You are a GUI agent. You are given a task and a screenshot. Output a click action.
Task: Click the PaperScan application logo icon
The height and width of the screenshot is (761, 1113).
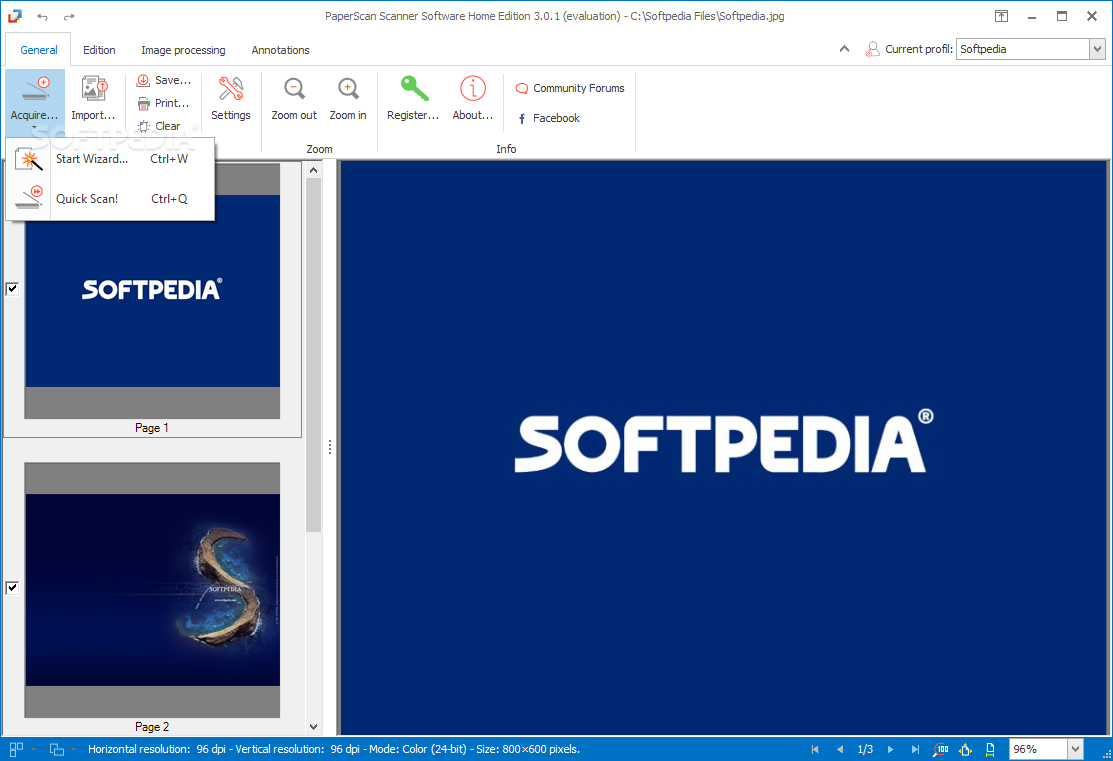tap(14, 16)
